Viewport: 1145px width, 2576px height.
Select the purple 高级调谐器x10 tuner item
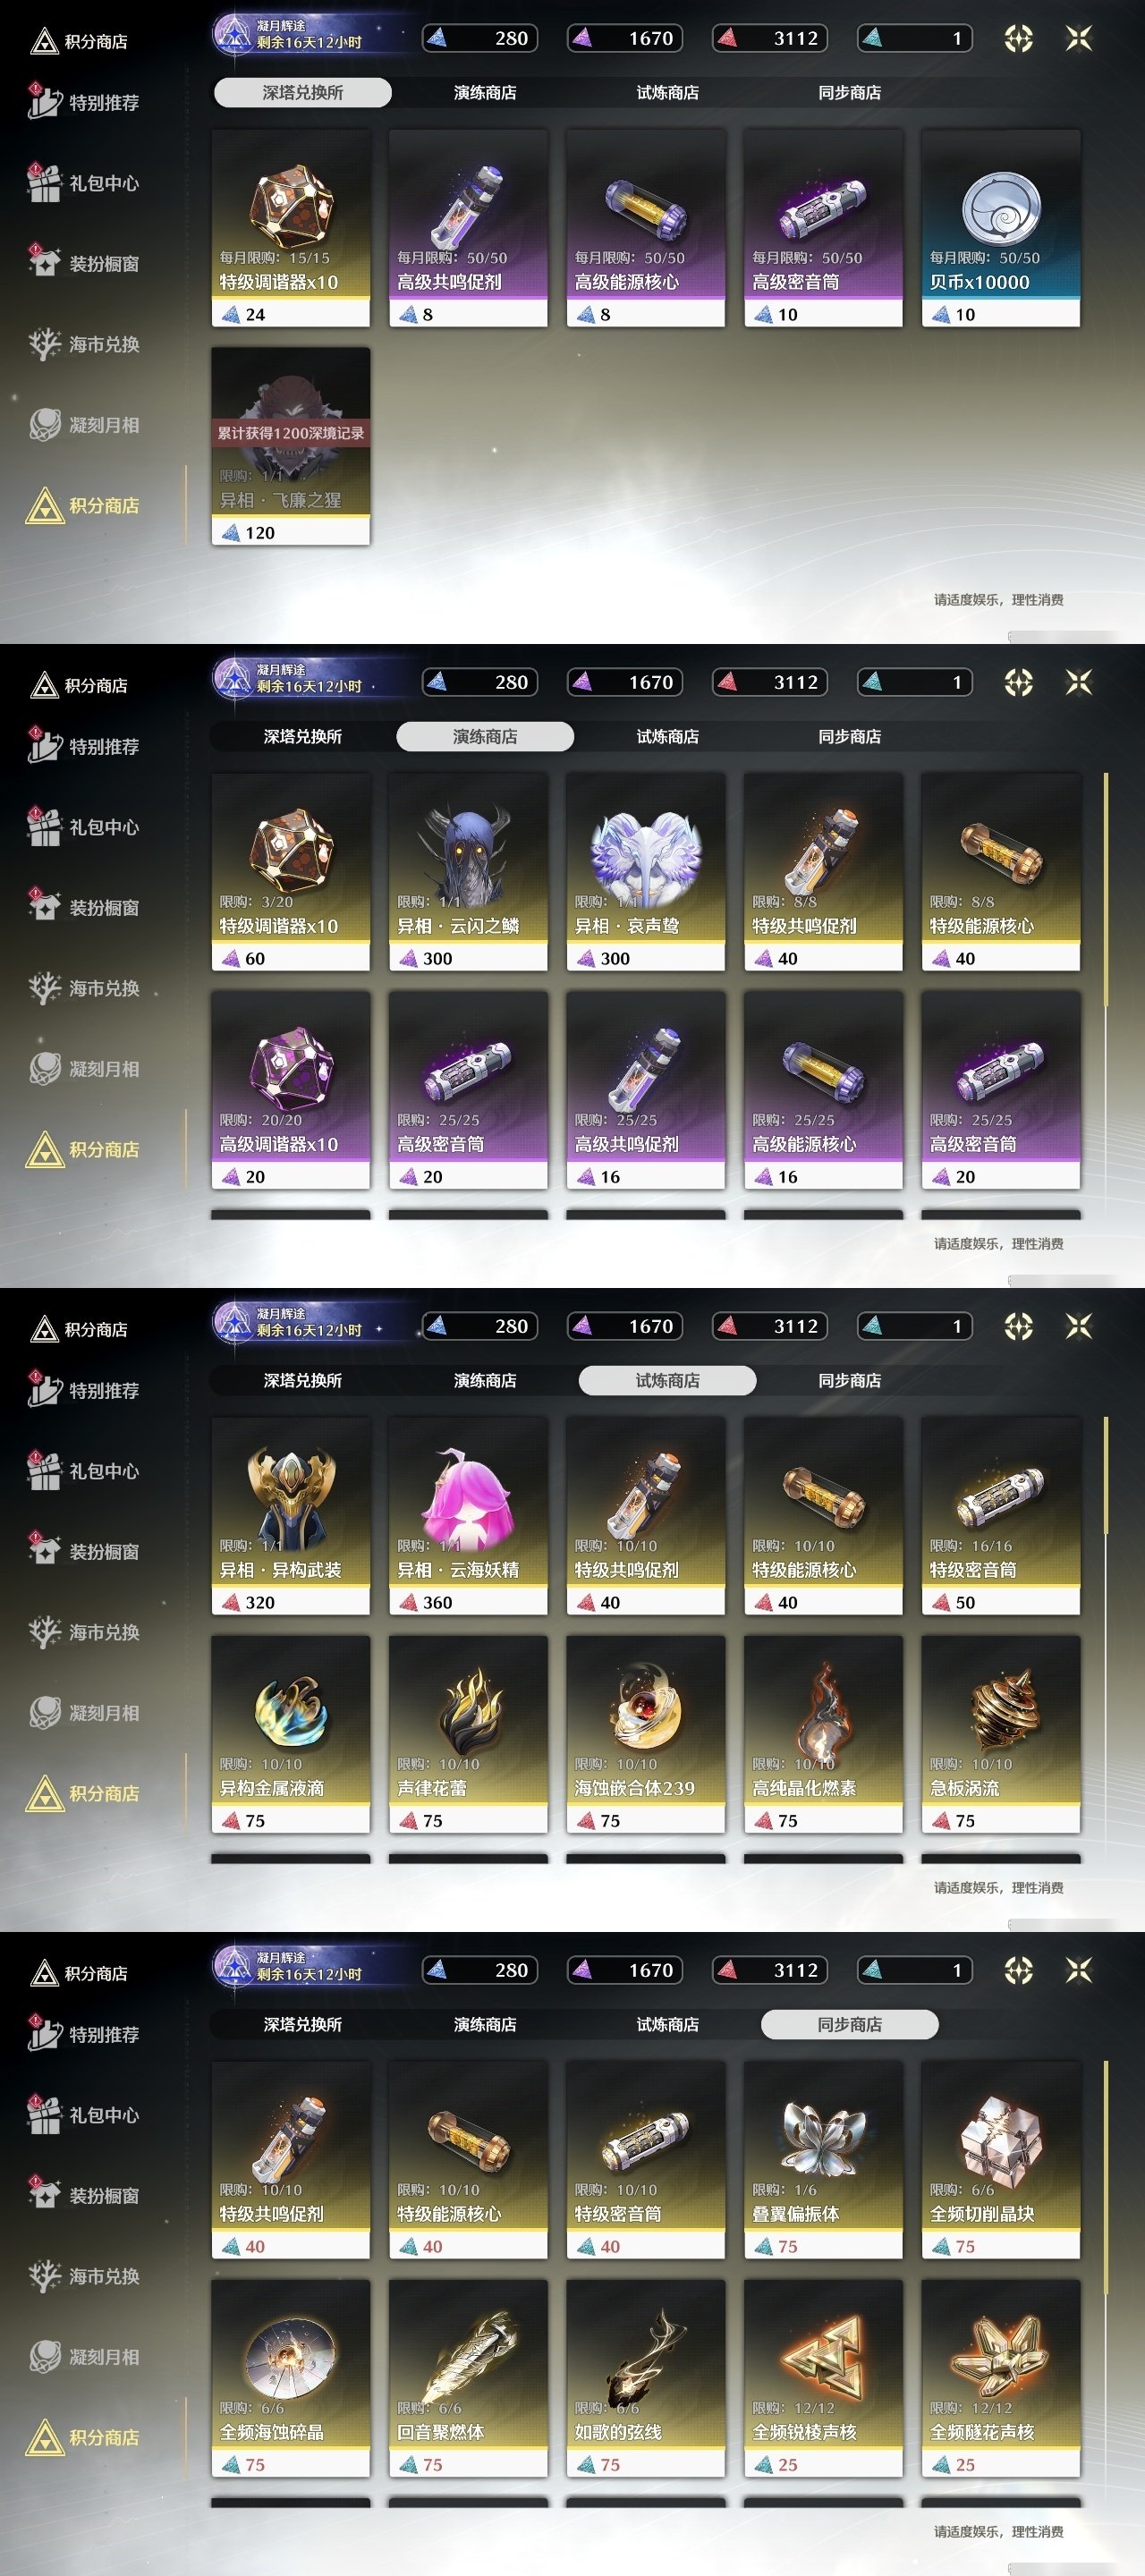click(x=291, y=1090)
